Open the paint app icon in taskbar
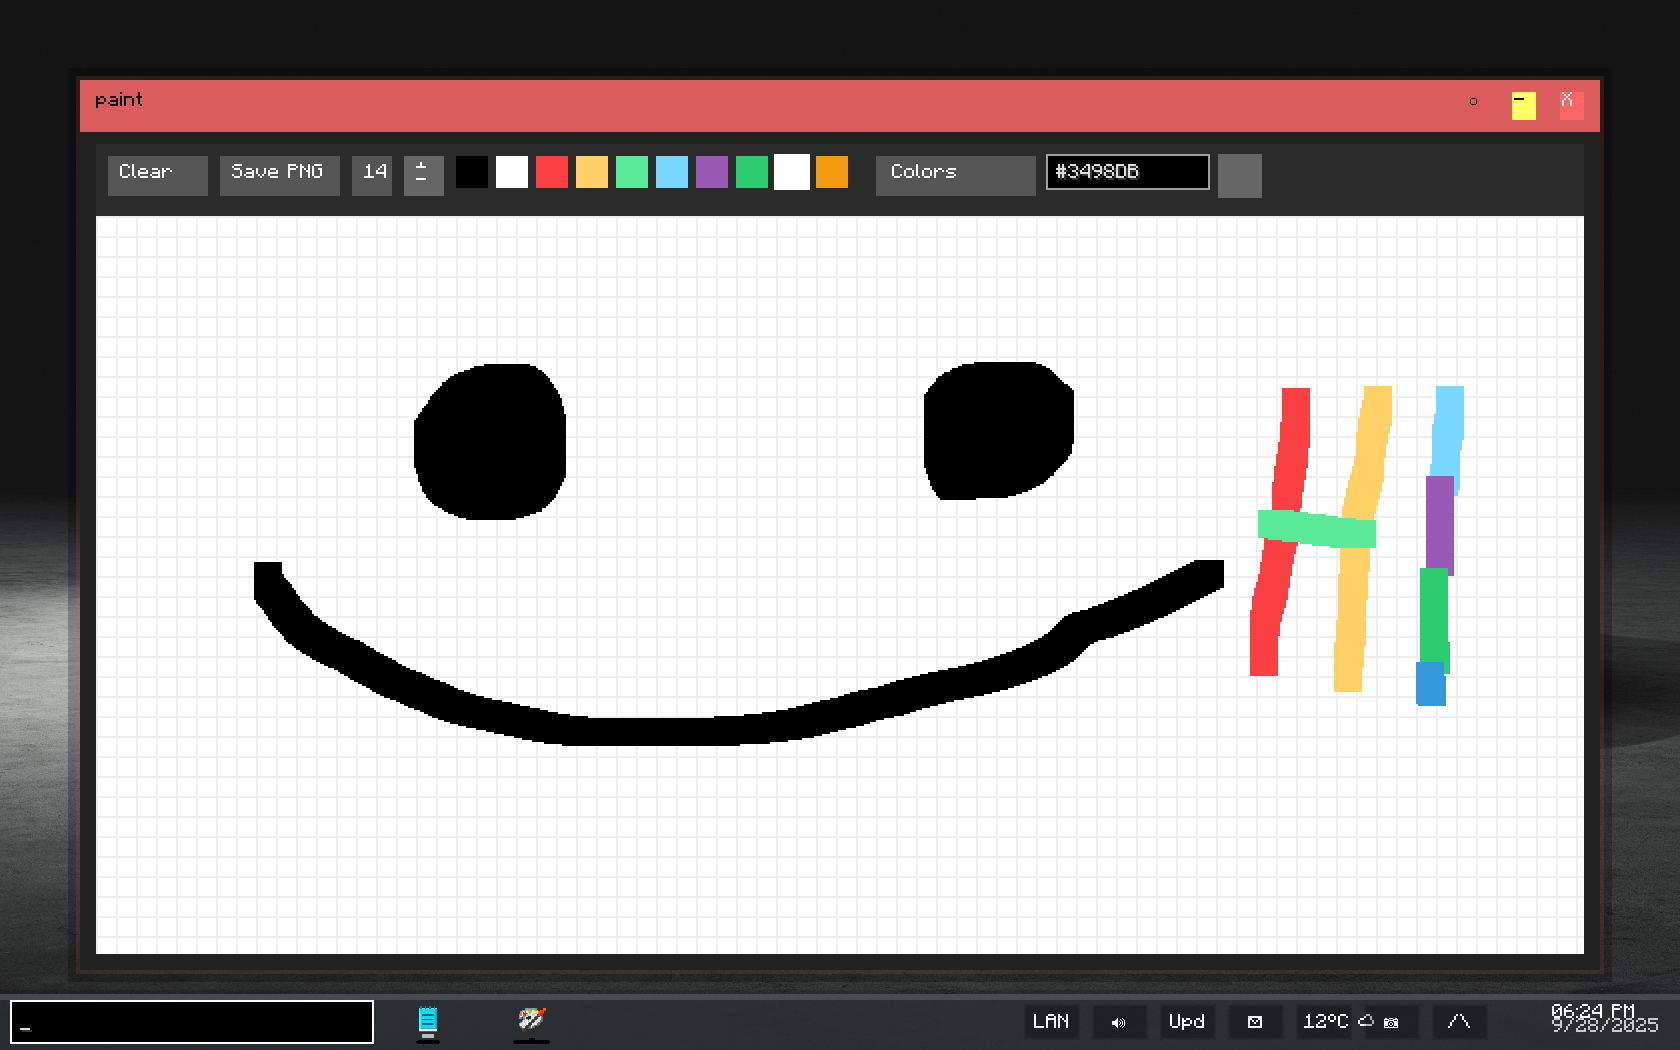The height and width of the screenshot is (1050, 1680). (x=531, y=1020)
